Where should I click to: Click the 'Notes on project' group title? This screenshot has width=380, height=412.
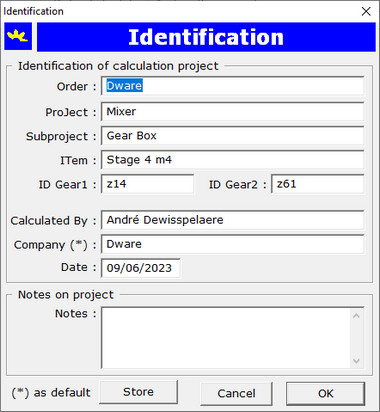point(66,295)
